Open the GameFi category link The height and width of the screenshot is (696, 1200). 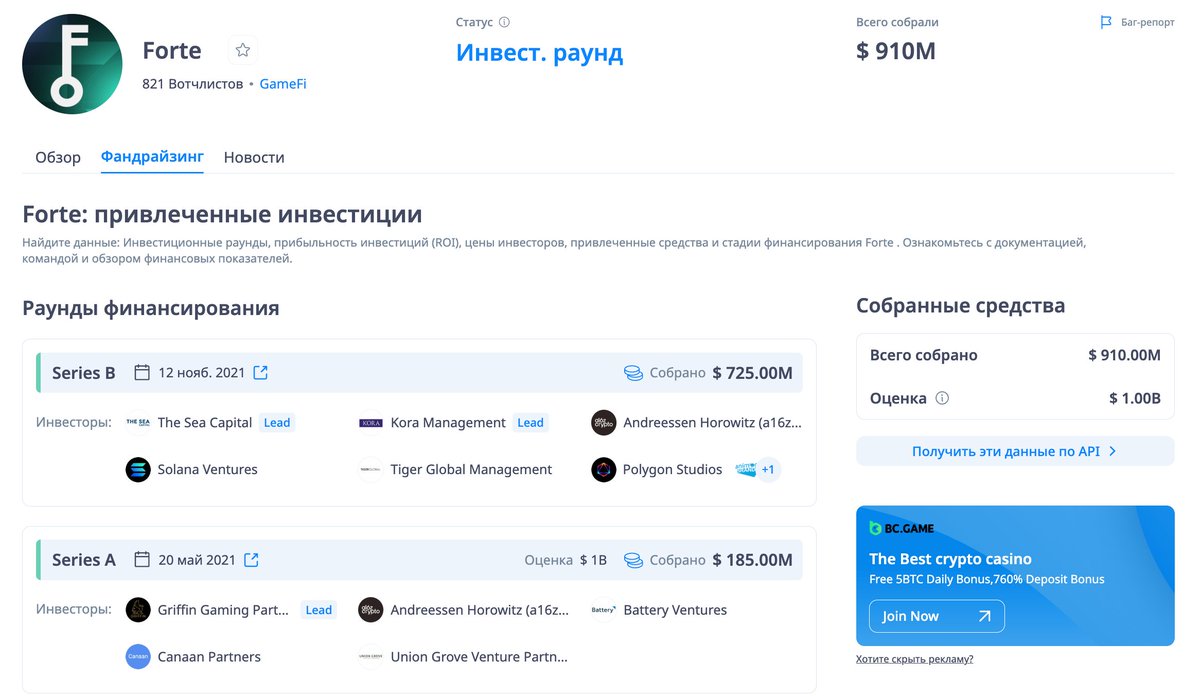282,83
